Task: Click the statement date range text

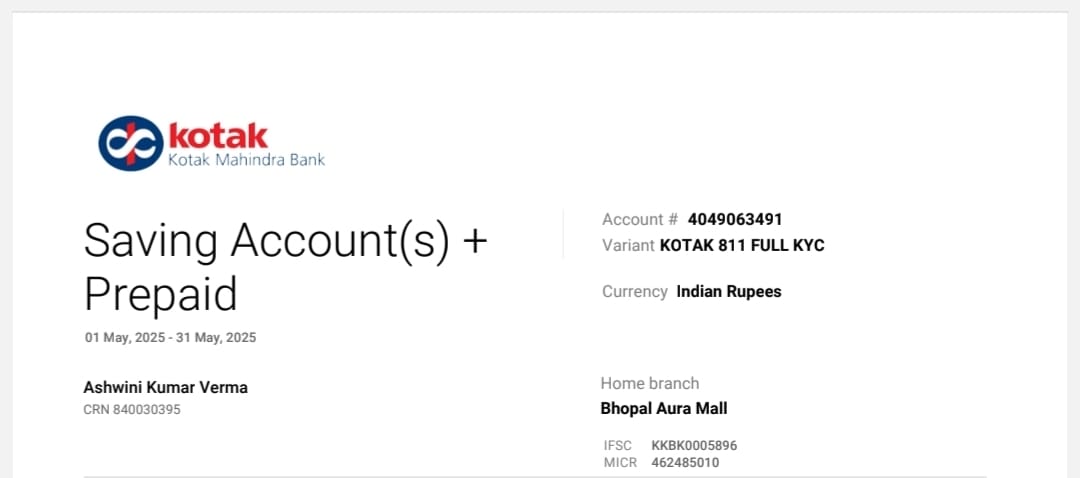Action: [x=170, y=338]
